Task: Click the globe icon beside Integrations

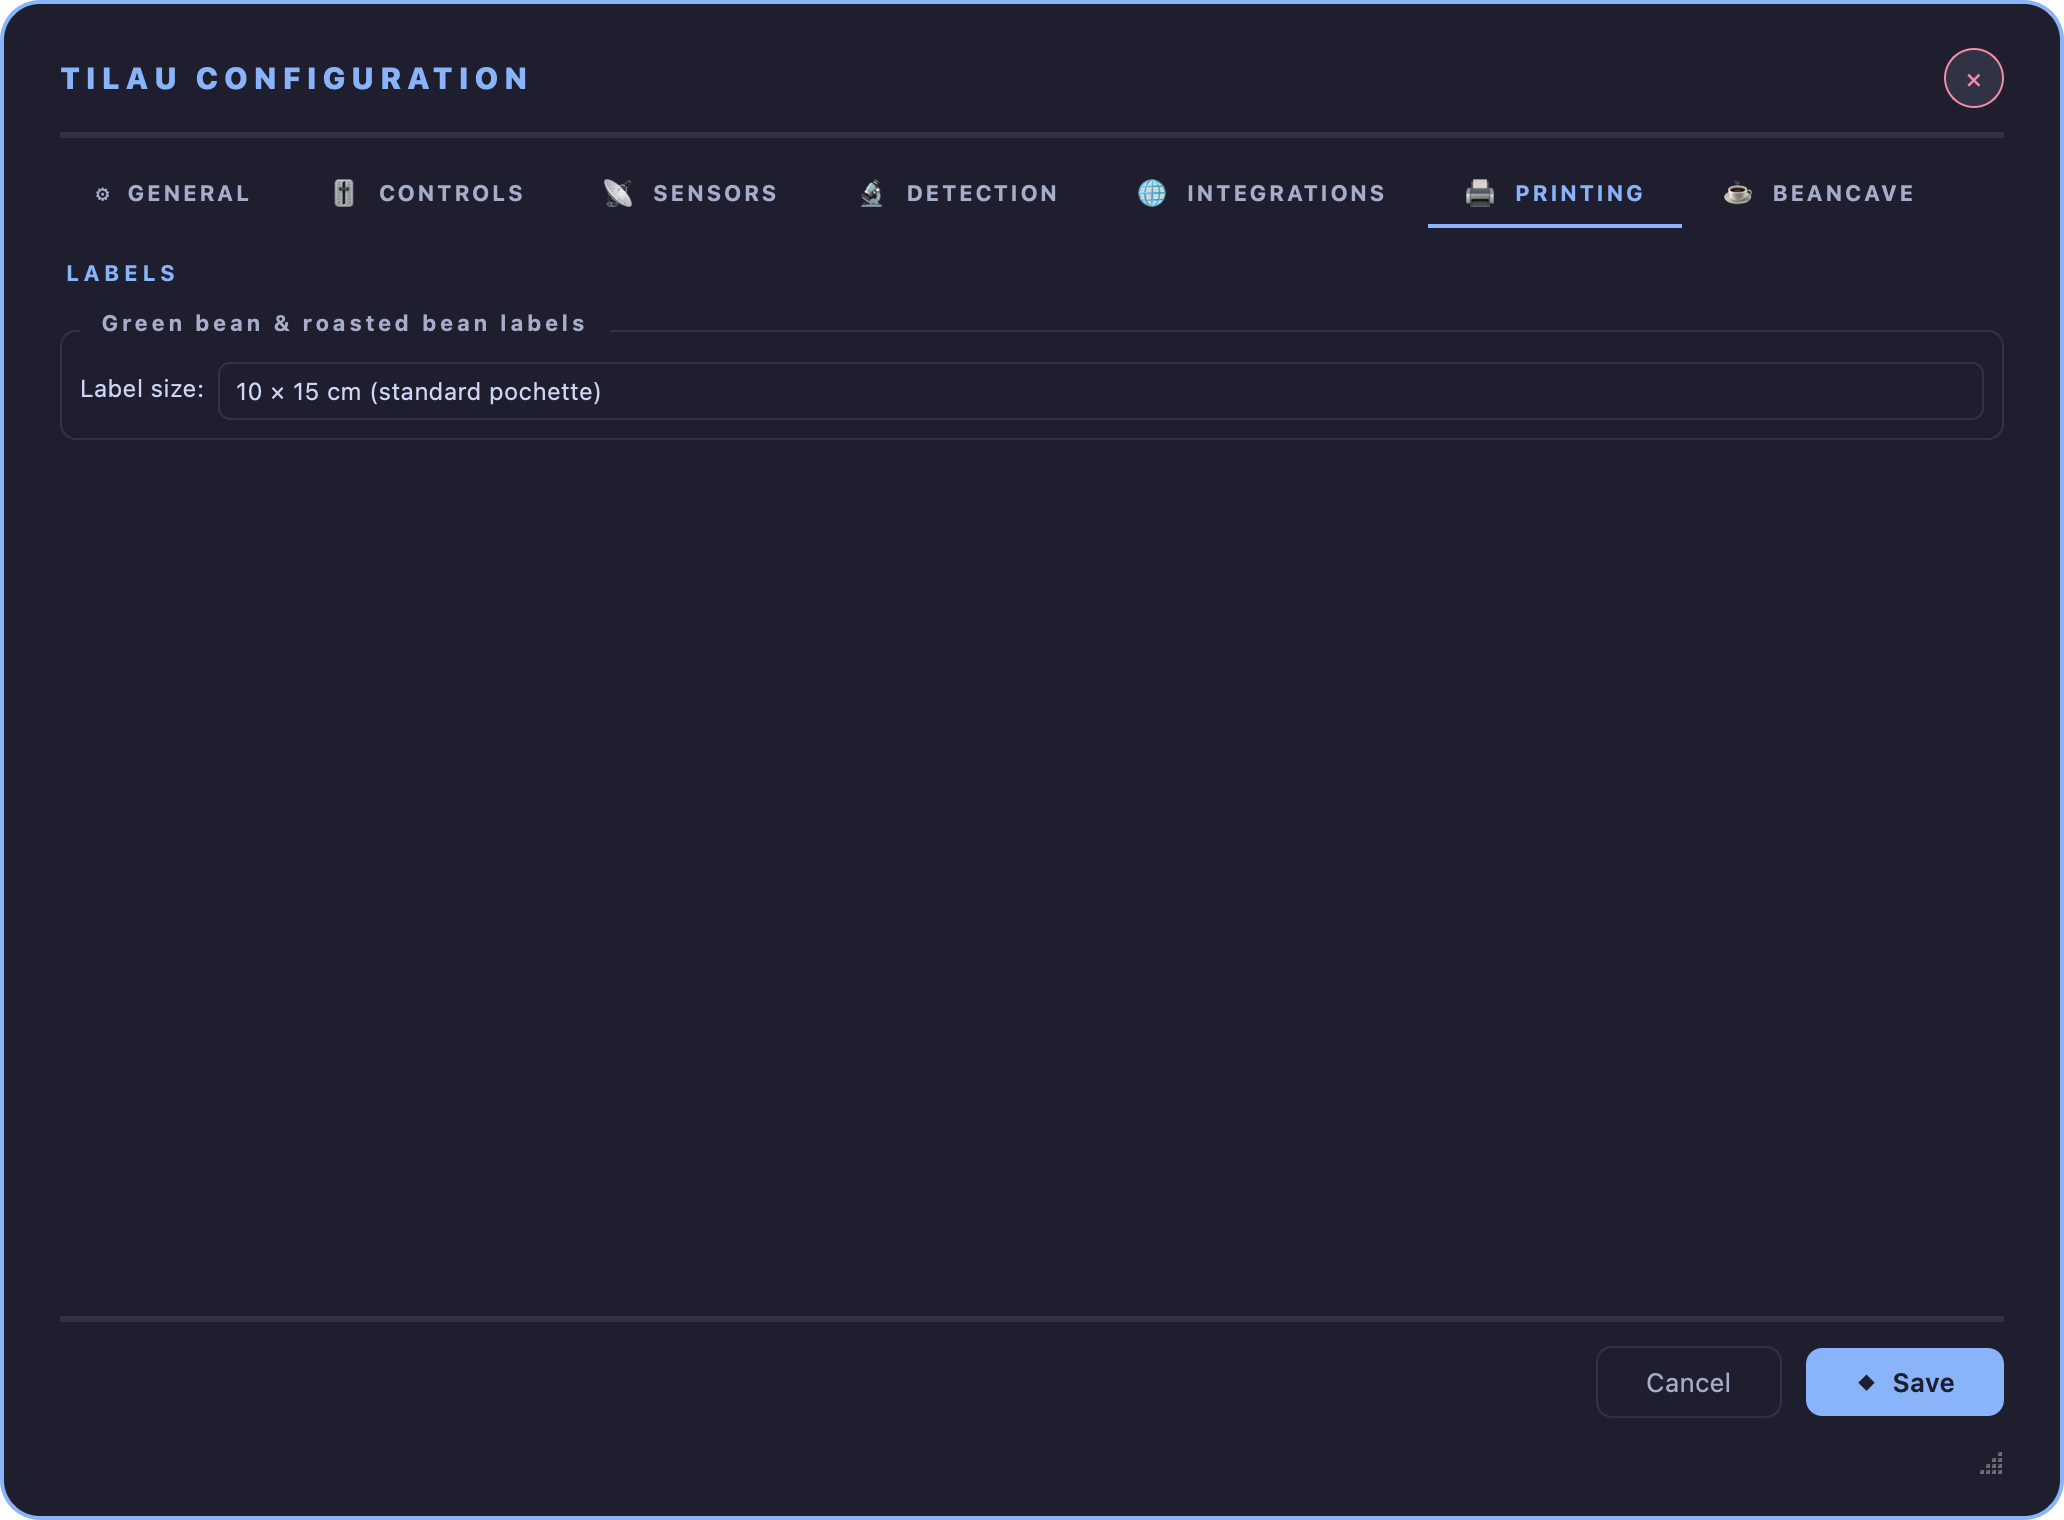Action: [x=1152, y=193]
